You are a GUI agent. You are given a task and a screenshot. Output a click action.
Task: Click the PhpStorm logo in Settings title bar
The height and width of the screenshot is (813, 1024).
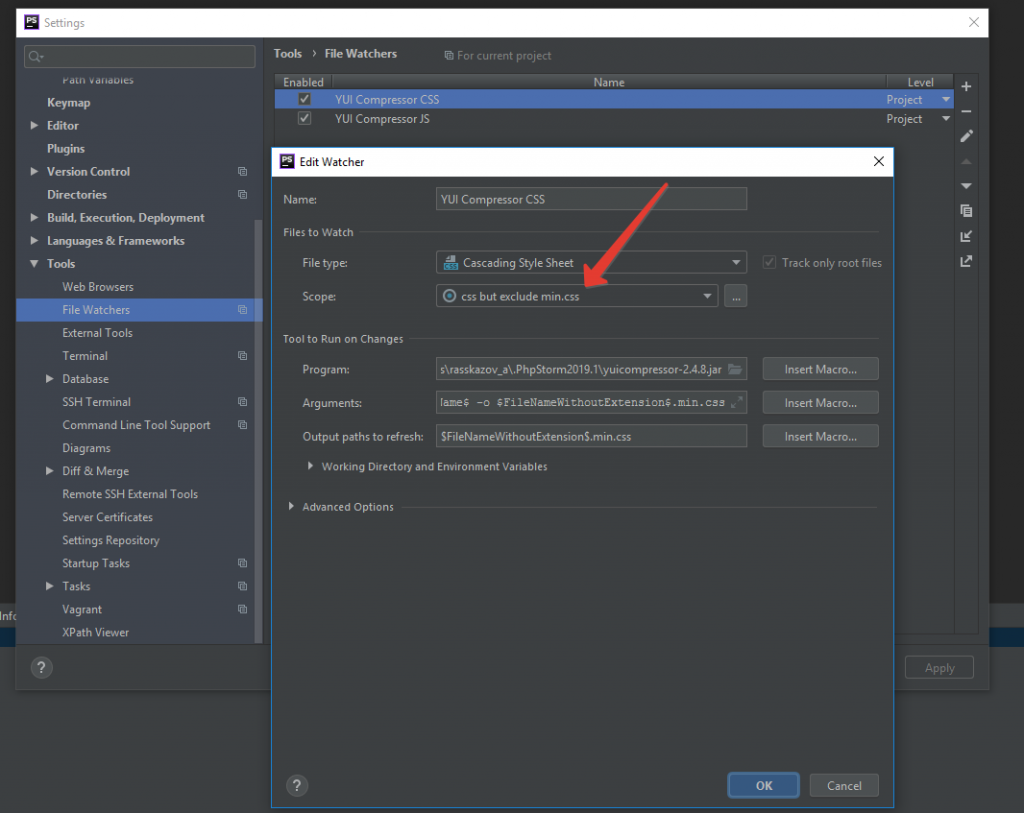pos(31,22)
